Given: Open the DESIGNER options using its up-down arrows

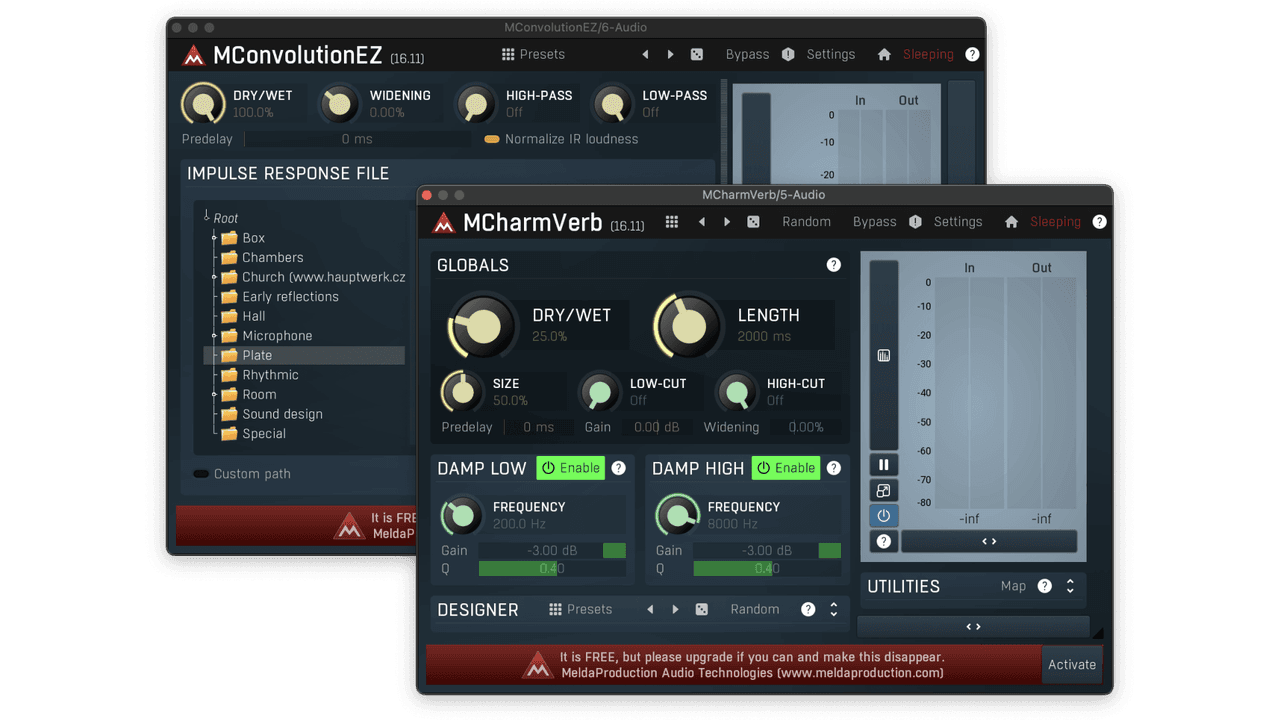Looking at the screenshot, I should [x=834, y=609].
